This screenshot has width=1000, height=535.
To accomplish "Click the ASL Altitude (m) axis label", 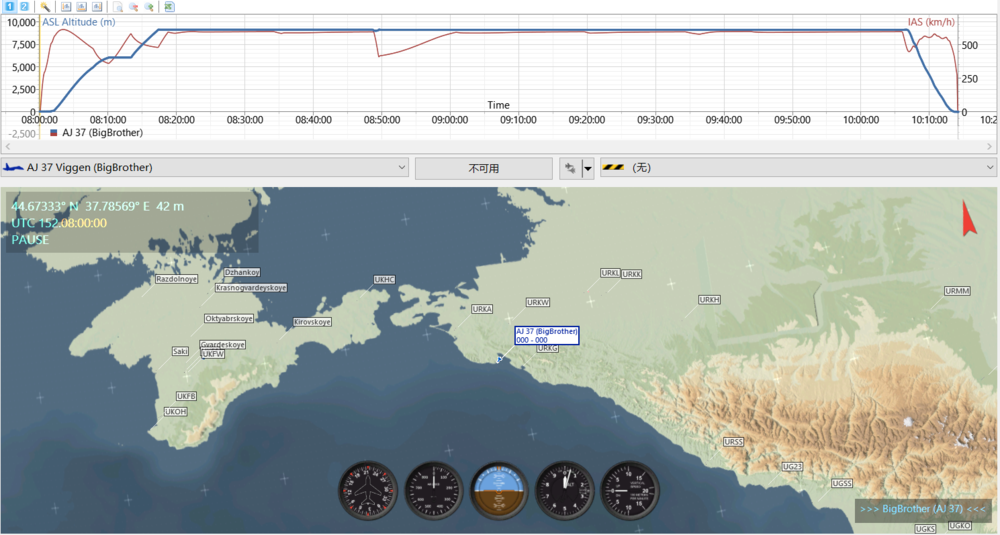I will pos(78,22).
